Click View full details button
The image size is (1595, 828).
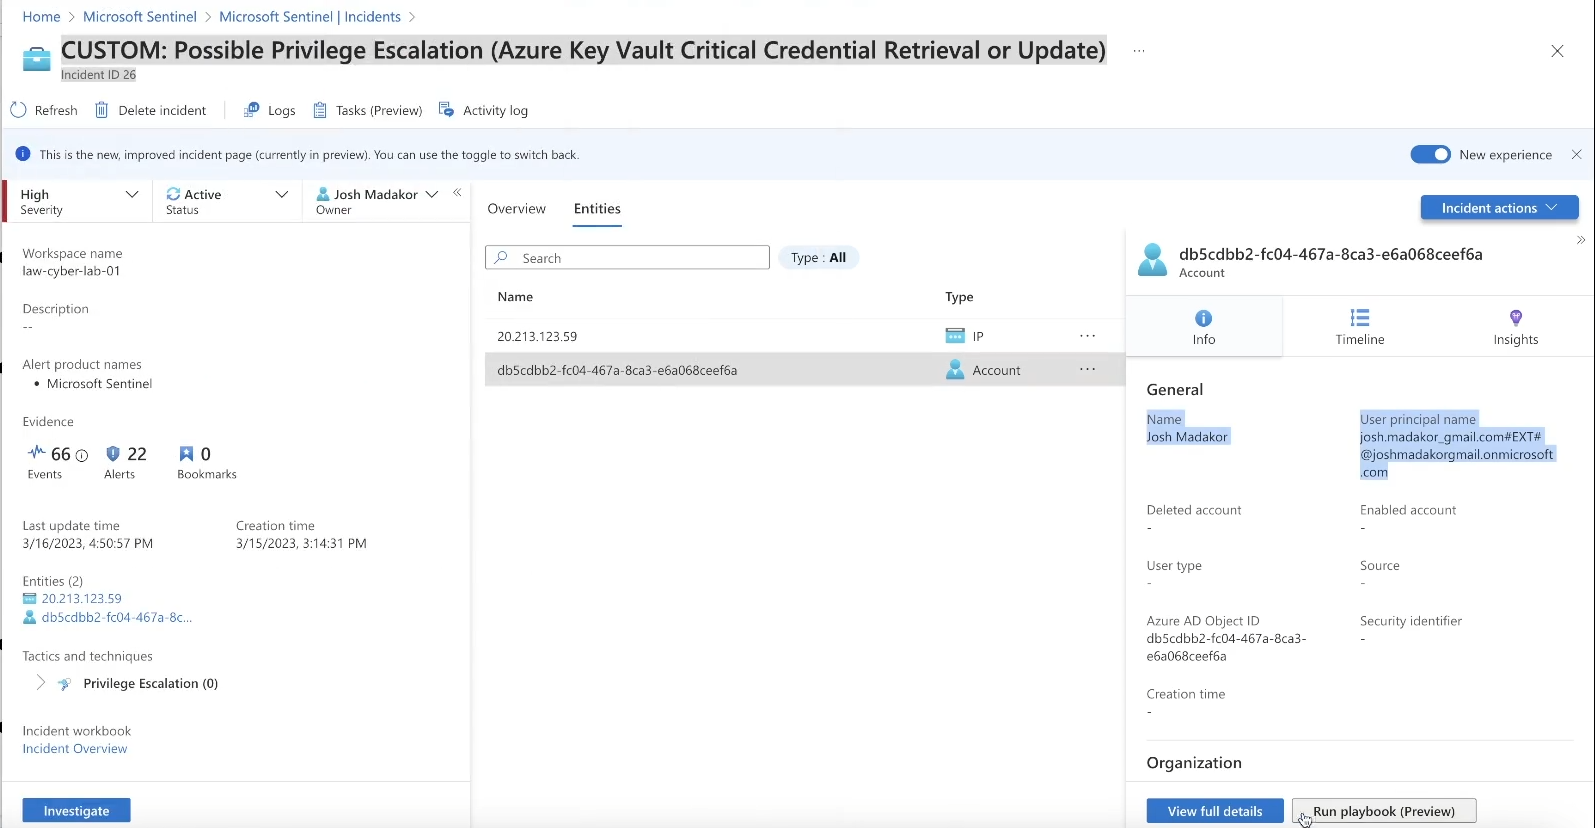point(1215,811)
